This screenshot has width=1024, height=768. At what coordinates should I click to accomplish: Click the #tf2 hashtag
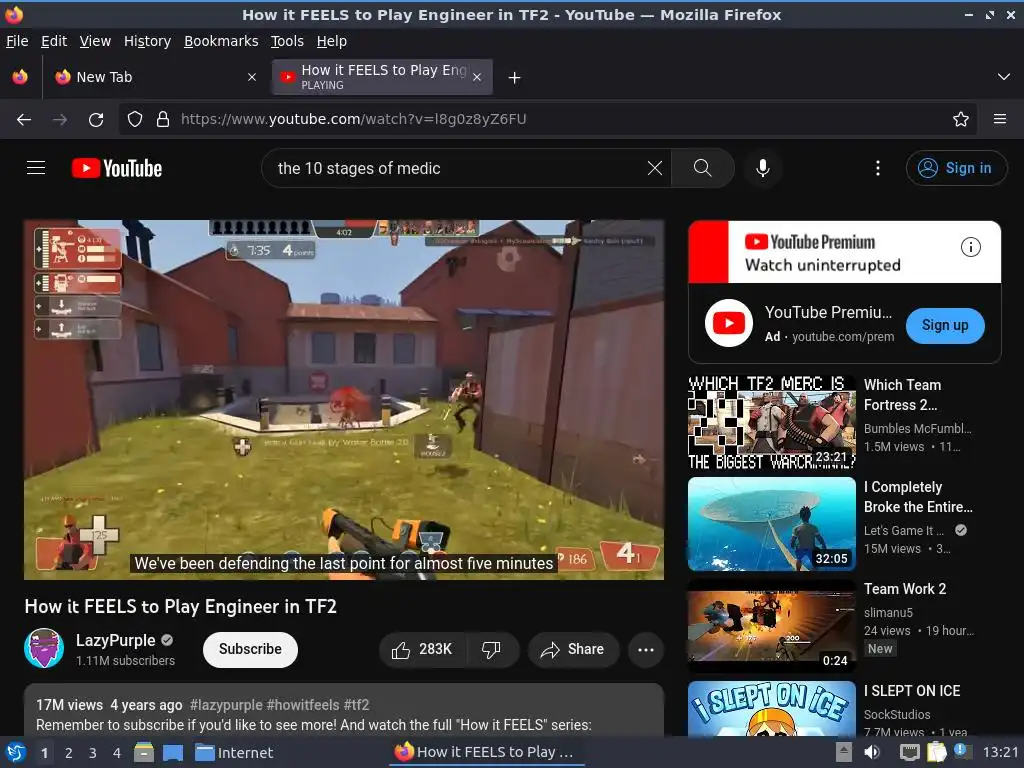[x=357, y=705]
